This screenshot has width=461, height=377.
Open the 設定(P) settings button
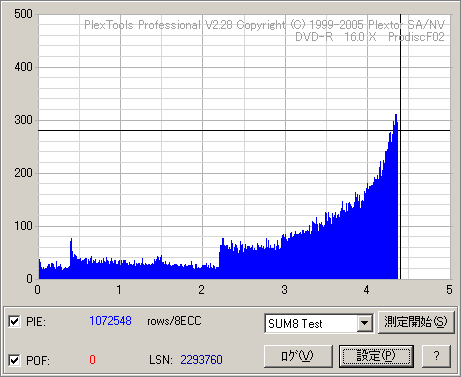[376, 356]
